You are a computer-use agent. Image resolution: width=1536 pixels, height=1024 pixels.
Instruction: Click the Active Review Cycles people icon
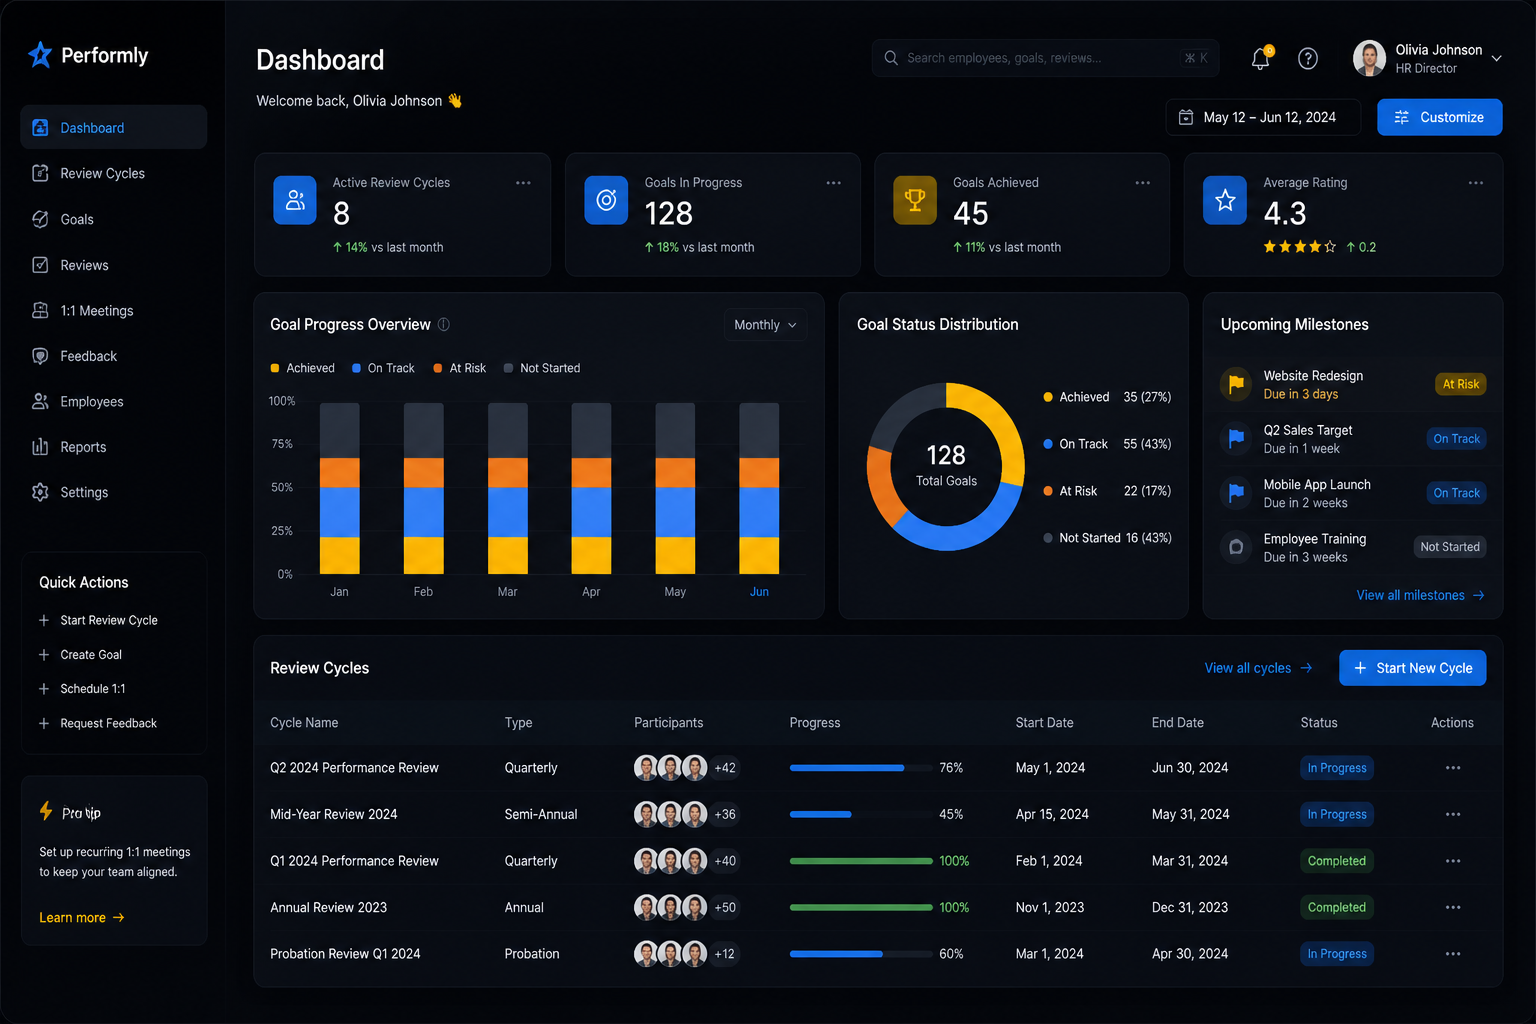(295, 200)
